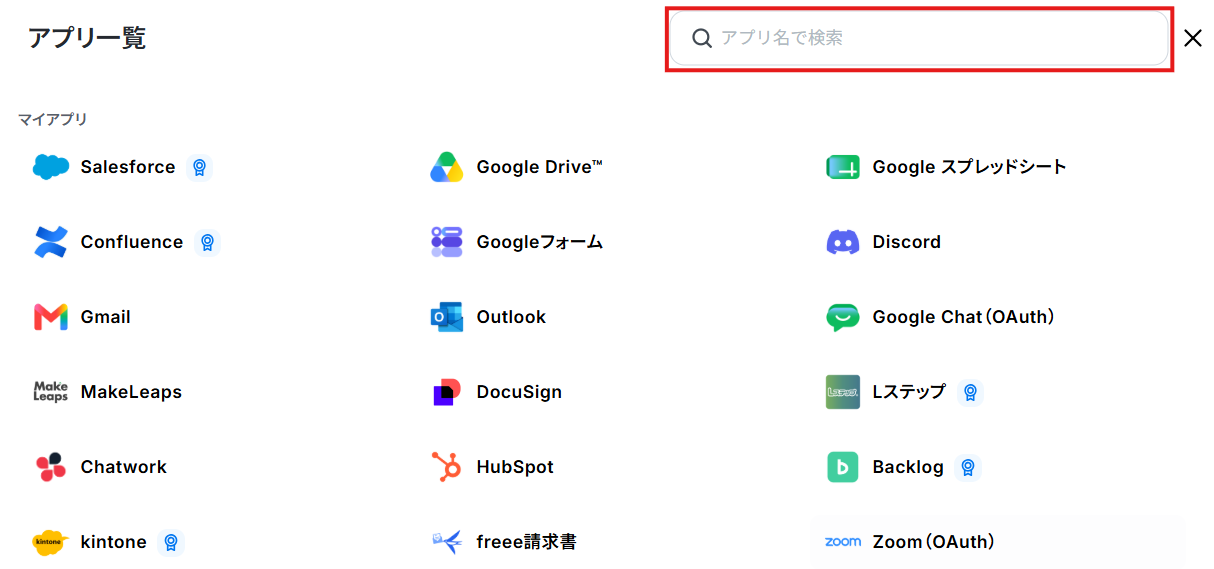Viewport: 1214px width, 569px height.
Task: Select the Confluence app name
Action: click(132, 242)
